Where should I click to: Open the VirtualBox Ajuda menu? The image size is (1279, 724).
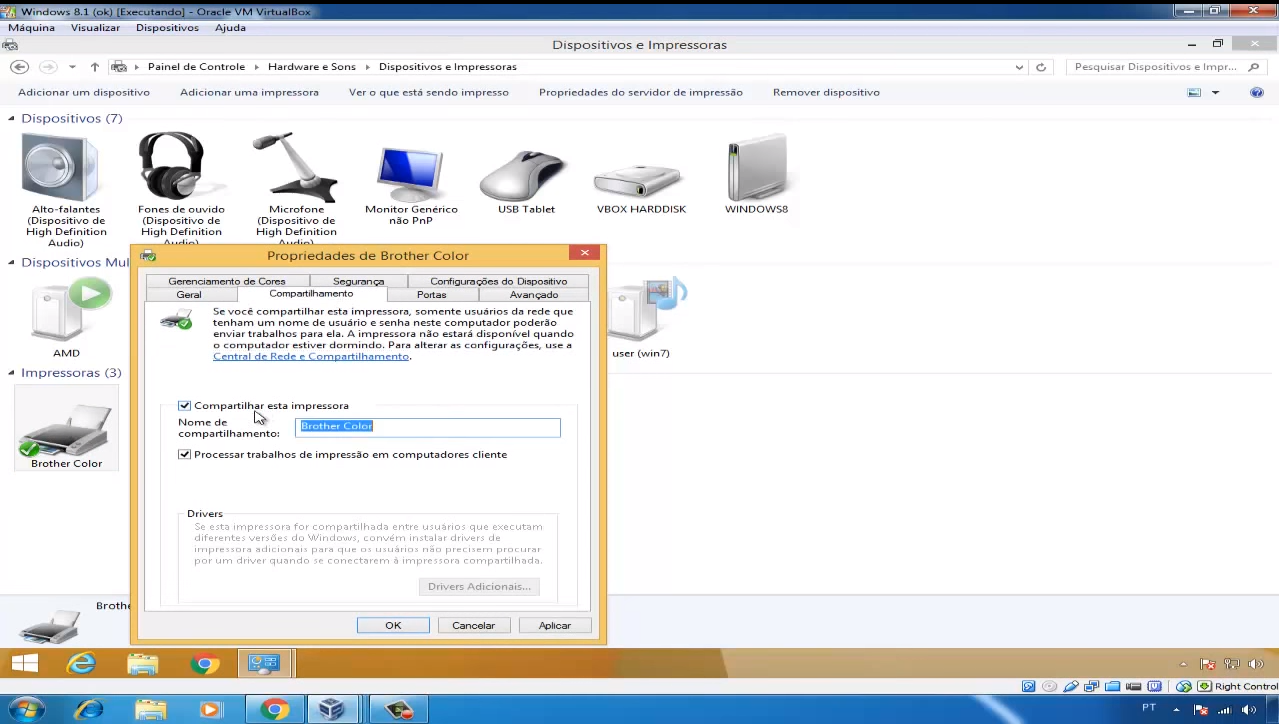tap(230, 28)
